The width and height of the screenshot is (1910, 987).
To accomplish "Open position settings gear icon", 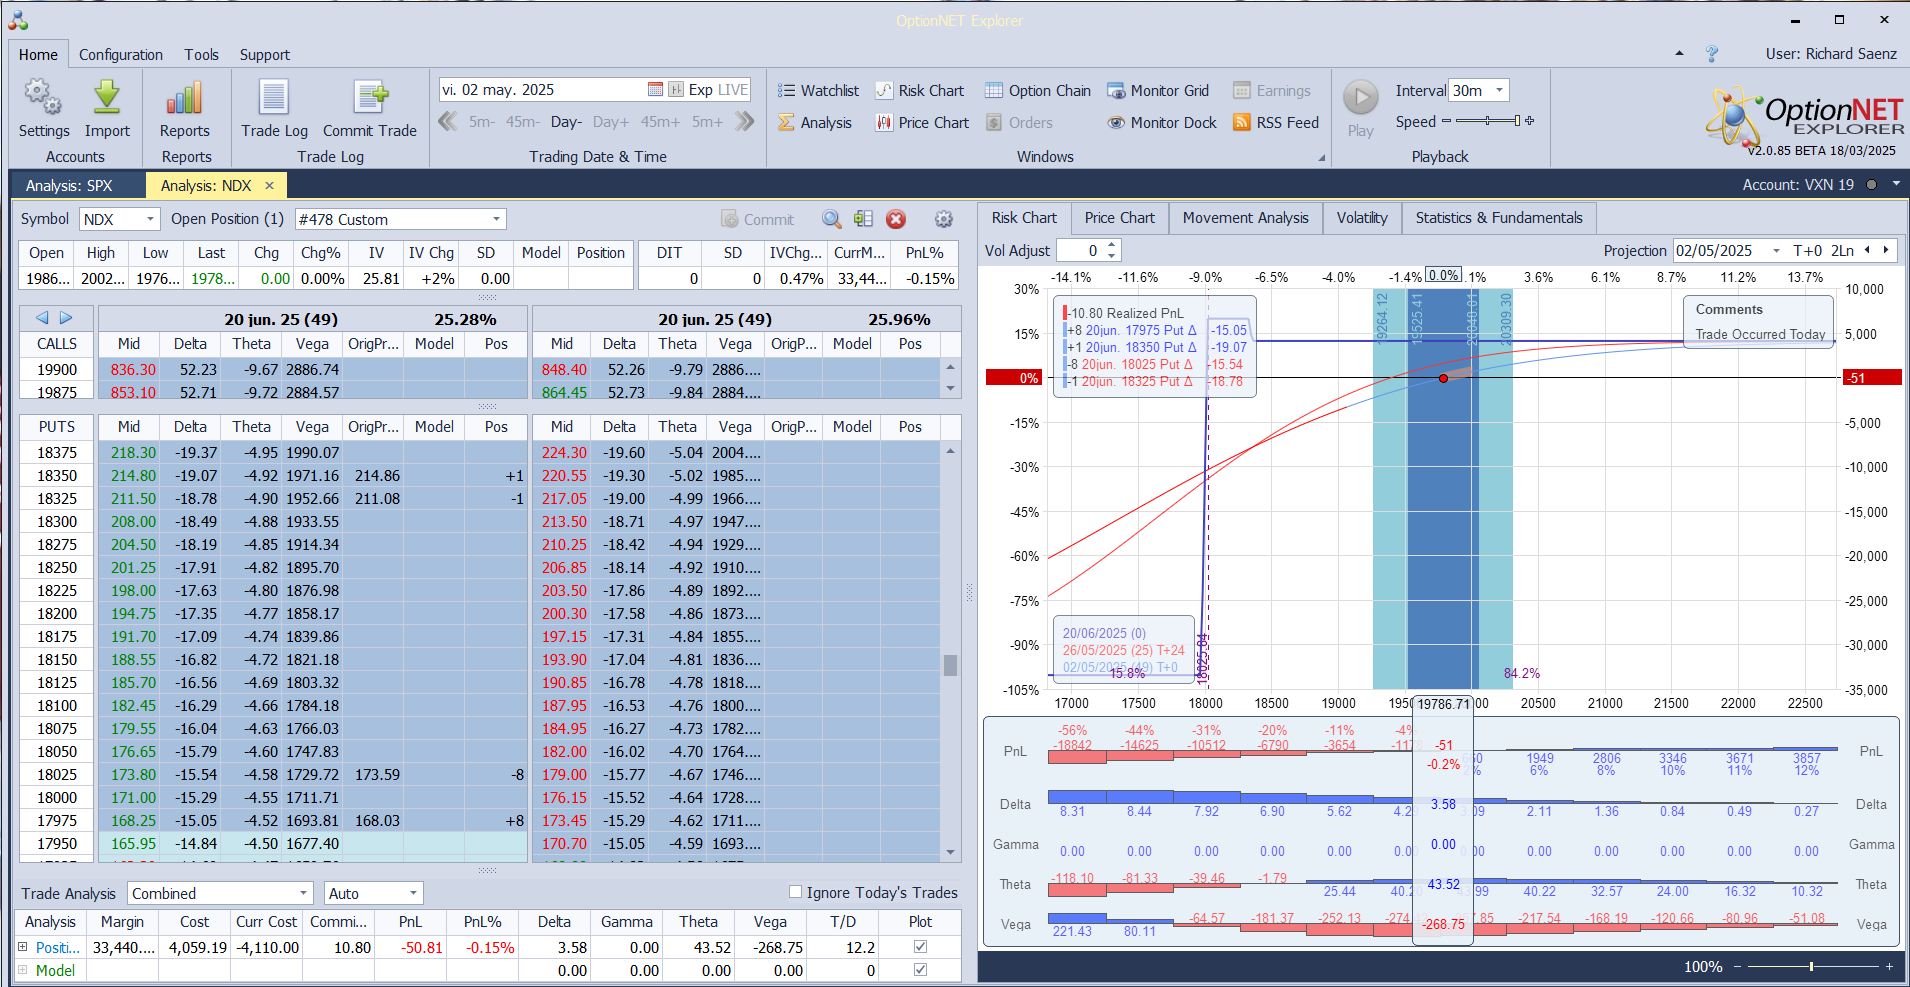I will pyautogui.click(x=943, y=219).
